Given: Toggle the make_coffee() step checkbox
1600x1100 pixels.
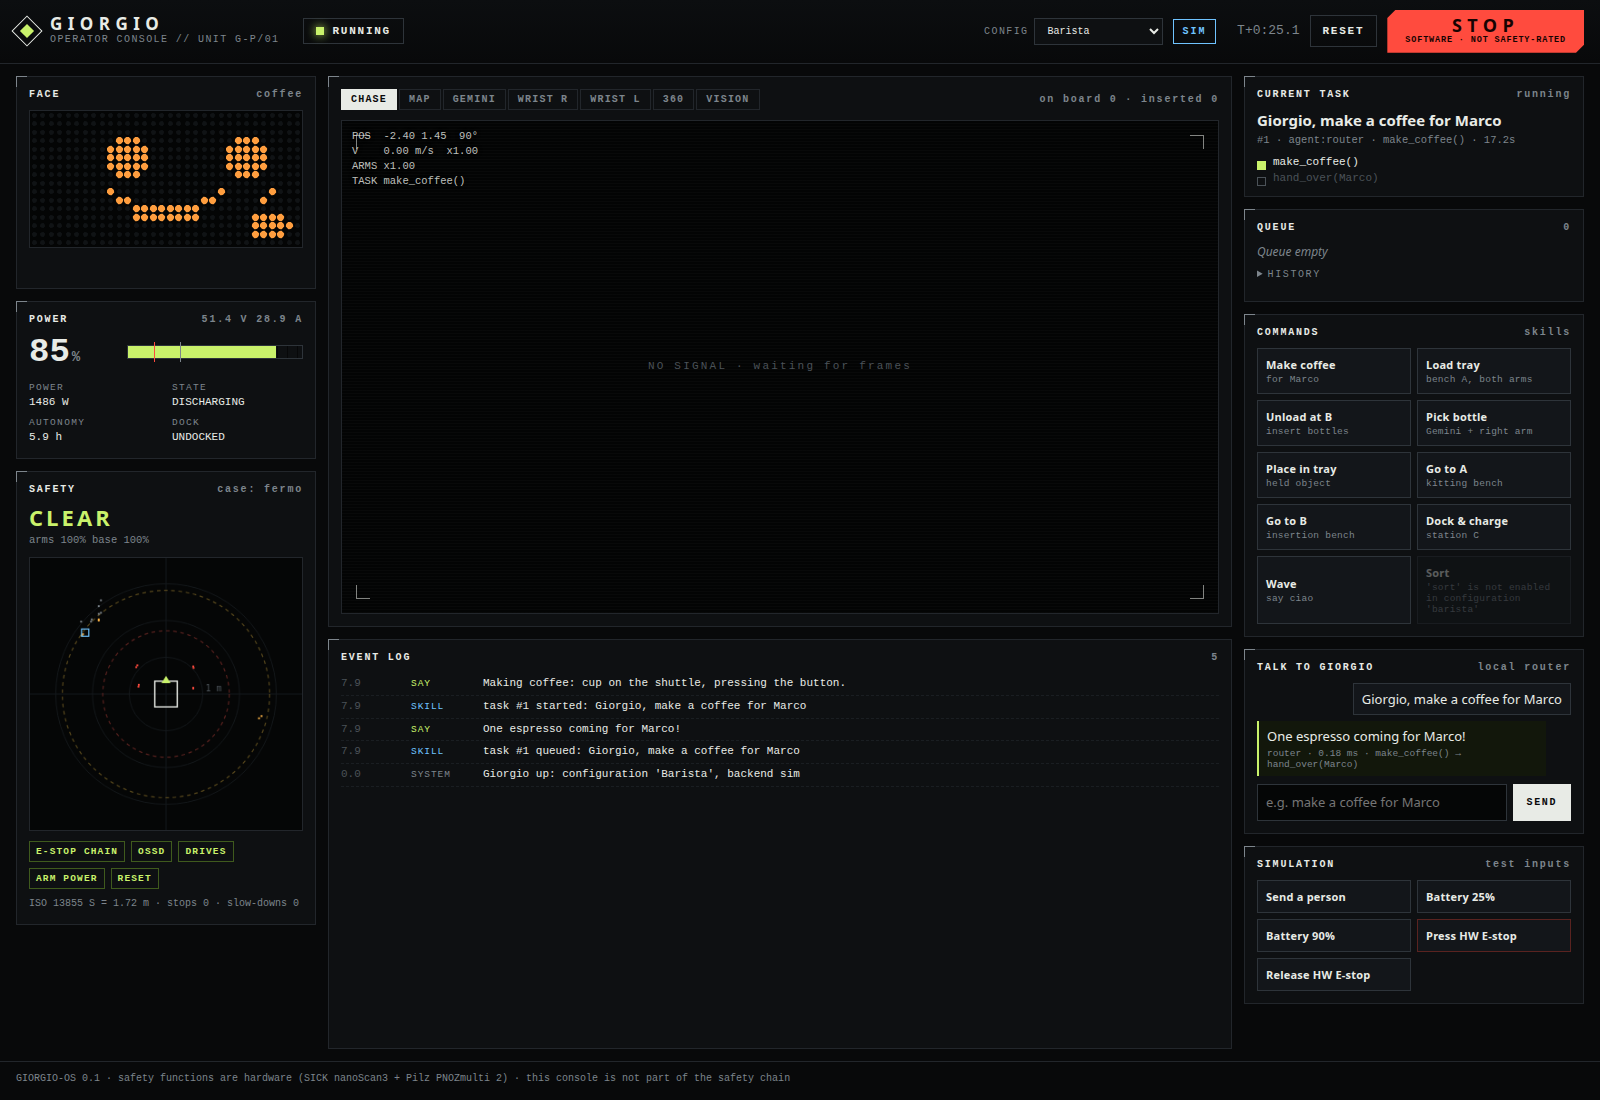Looking at the screenshot, I should [1262, 165].
